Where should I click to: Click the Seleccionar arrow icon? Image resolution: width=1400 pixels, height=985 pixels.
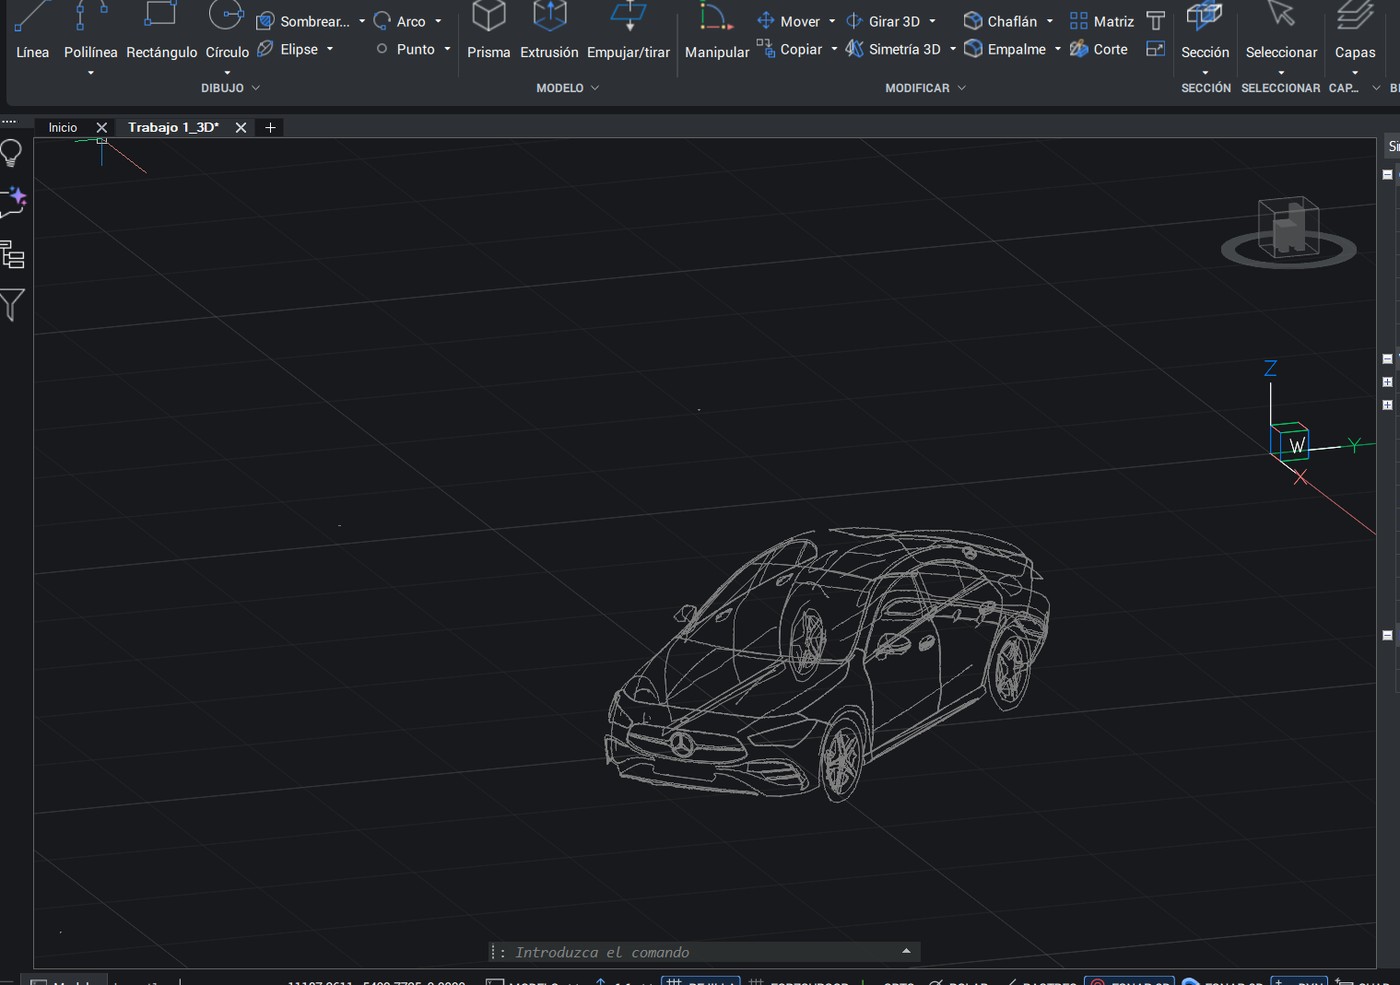[x=1281, y=14]
